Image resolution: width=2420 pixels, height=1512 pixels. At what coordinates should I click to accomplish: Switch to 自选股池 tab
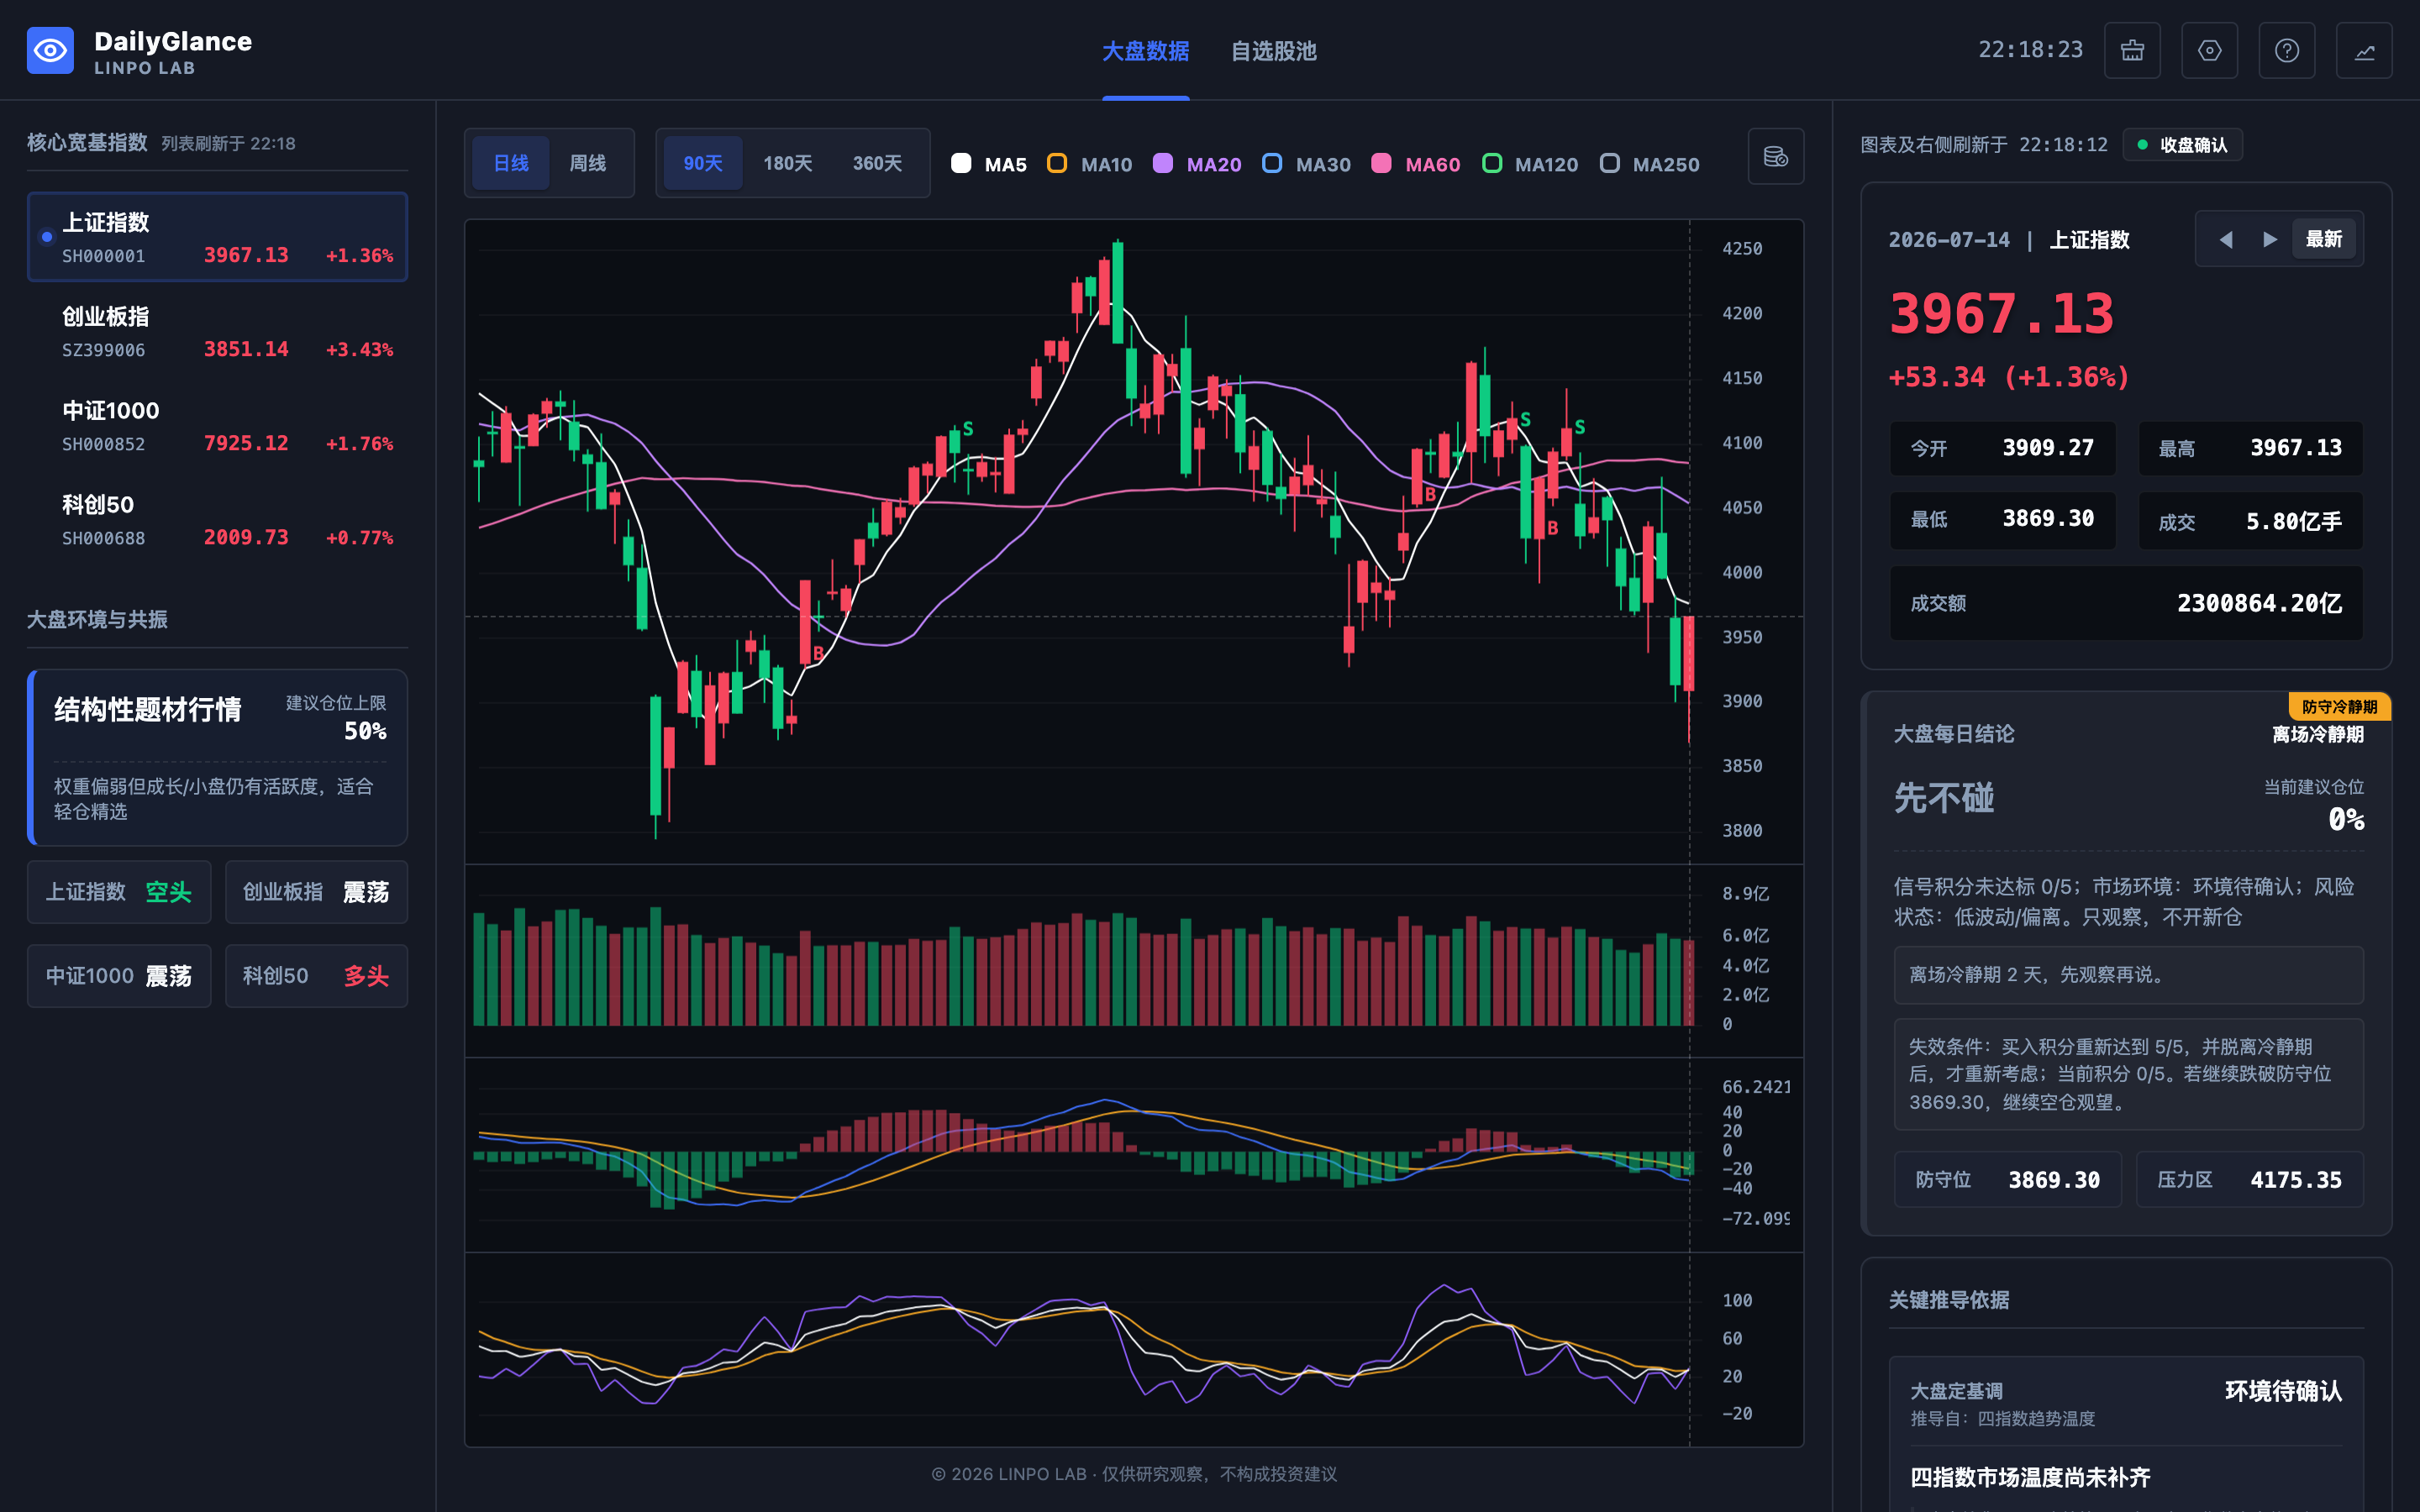tap(1273, 51)
